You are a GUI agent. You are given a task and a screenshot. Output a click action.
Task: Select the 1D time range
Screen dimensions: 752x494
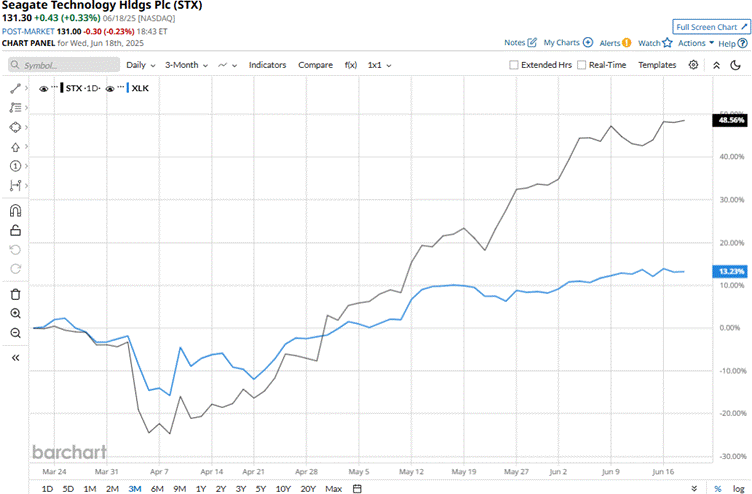click(x=47, y=489)
